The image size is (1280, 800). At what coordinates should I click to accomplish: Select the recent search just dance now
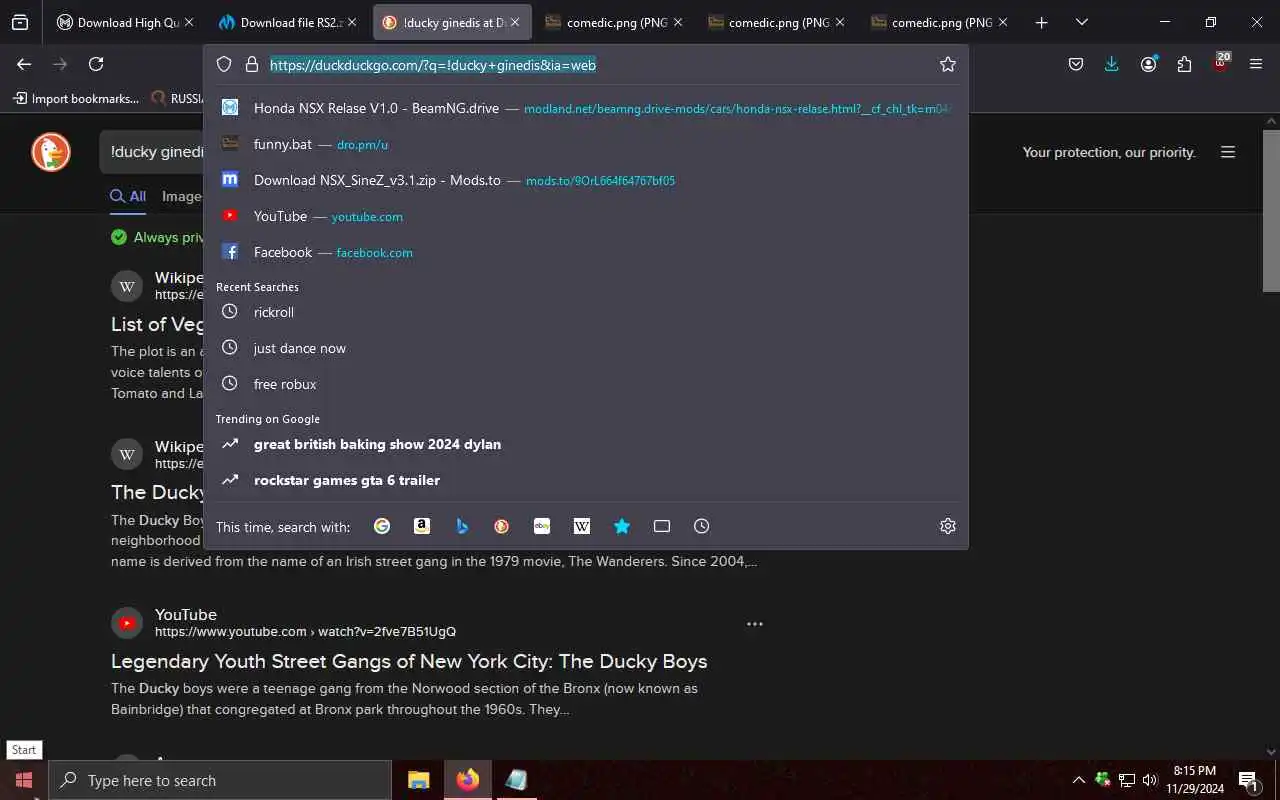point(585,348)
